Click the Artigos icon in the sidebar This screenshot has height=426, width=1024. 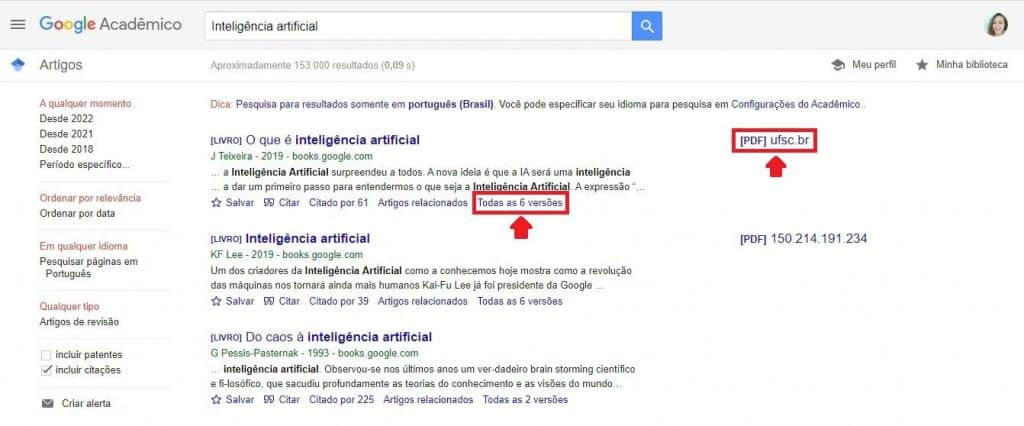pyautogui.click(x=18, y=65)
